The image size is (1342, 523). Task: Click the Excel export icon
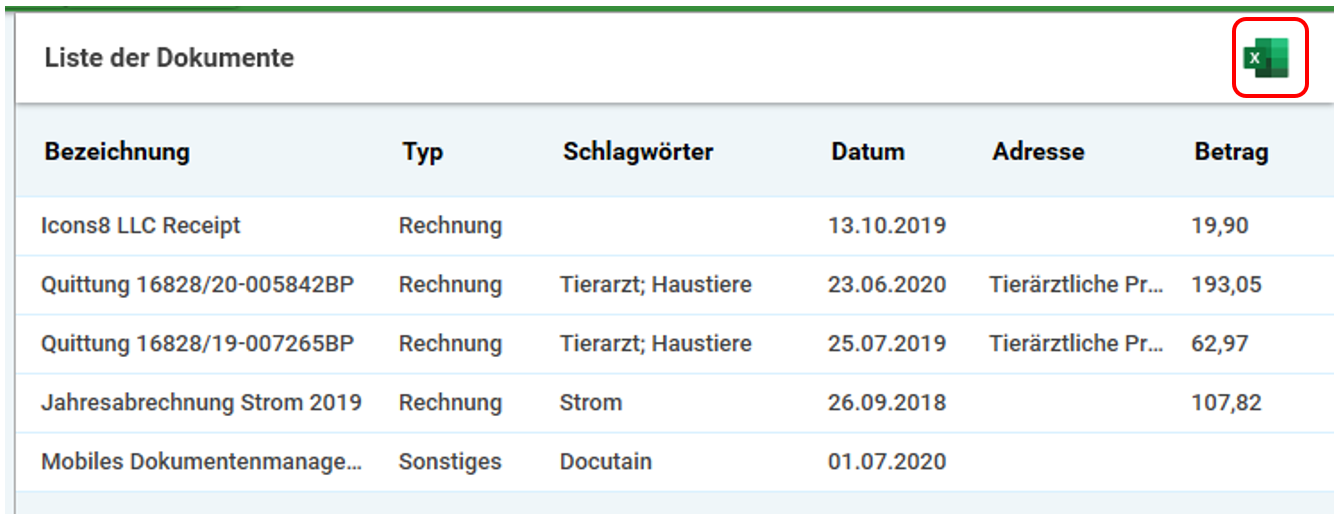click(1266, 58)
